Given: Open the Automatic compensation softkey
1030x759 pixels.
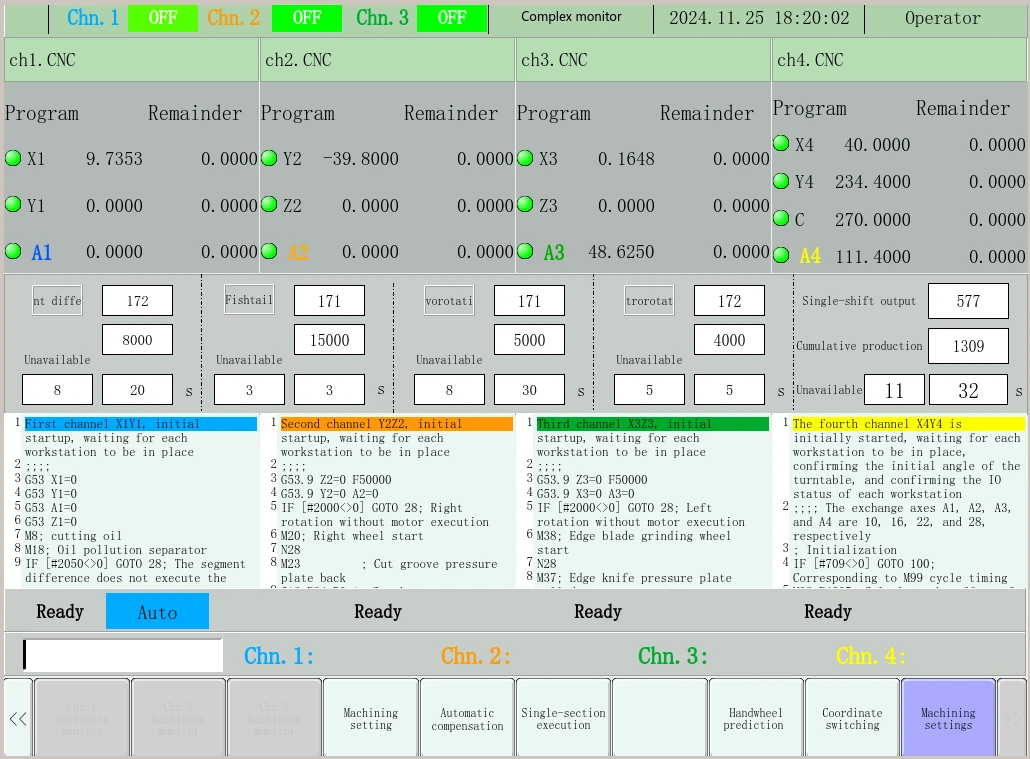Looking at the screenshot, I should coord(467,718).
